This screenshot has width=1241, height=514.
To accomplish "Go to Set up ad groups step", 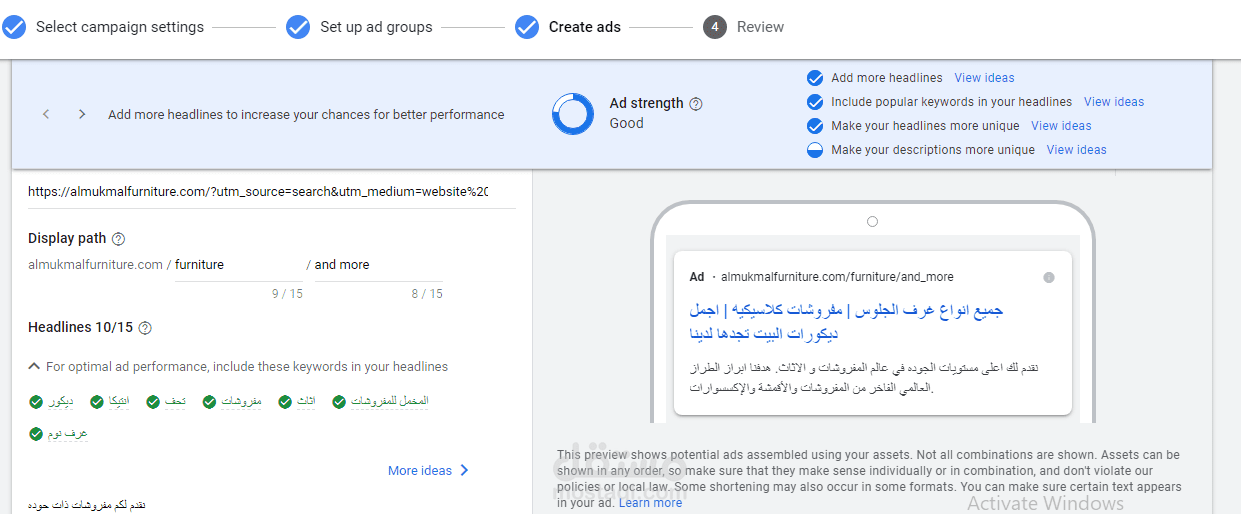I will (376, 27).
